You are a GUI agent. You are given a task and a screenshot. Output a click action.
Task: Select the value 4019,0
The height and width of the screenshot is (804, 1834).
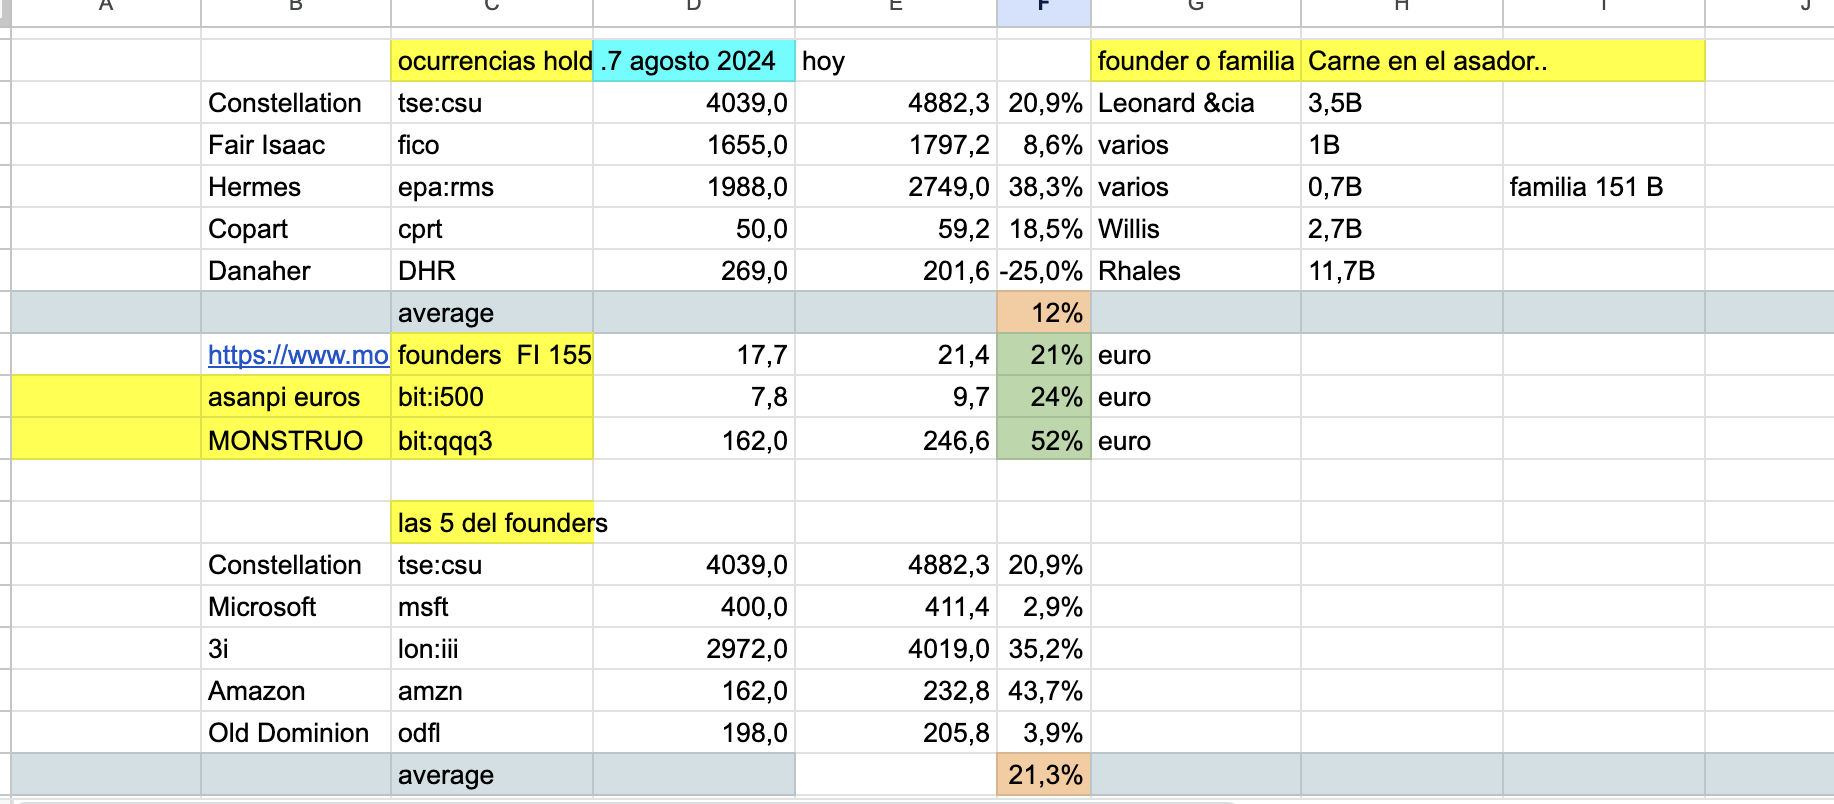click(896, 649)
